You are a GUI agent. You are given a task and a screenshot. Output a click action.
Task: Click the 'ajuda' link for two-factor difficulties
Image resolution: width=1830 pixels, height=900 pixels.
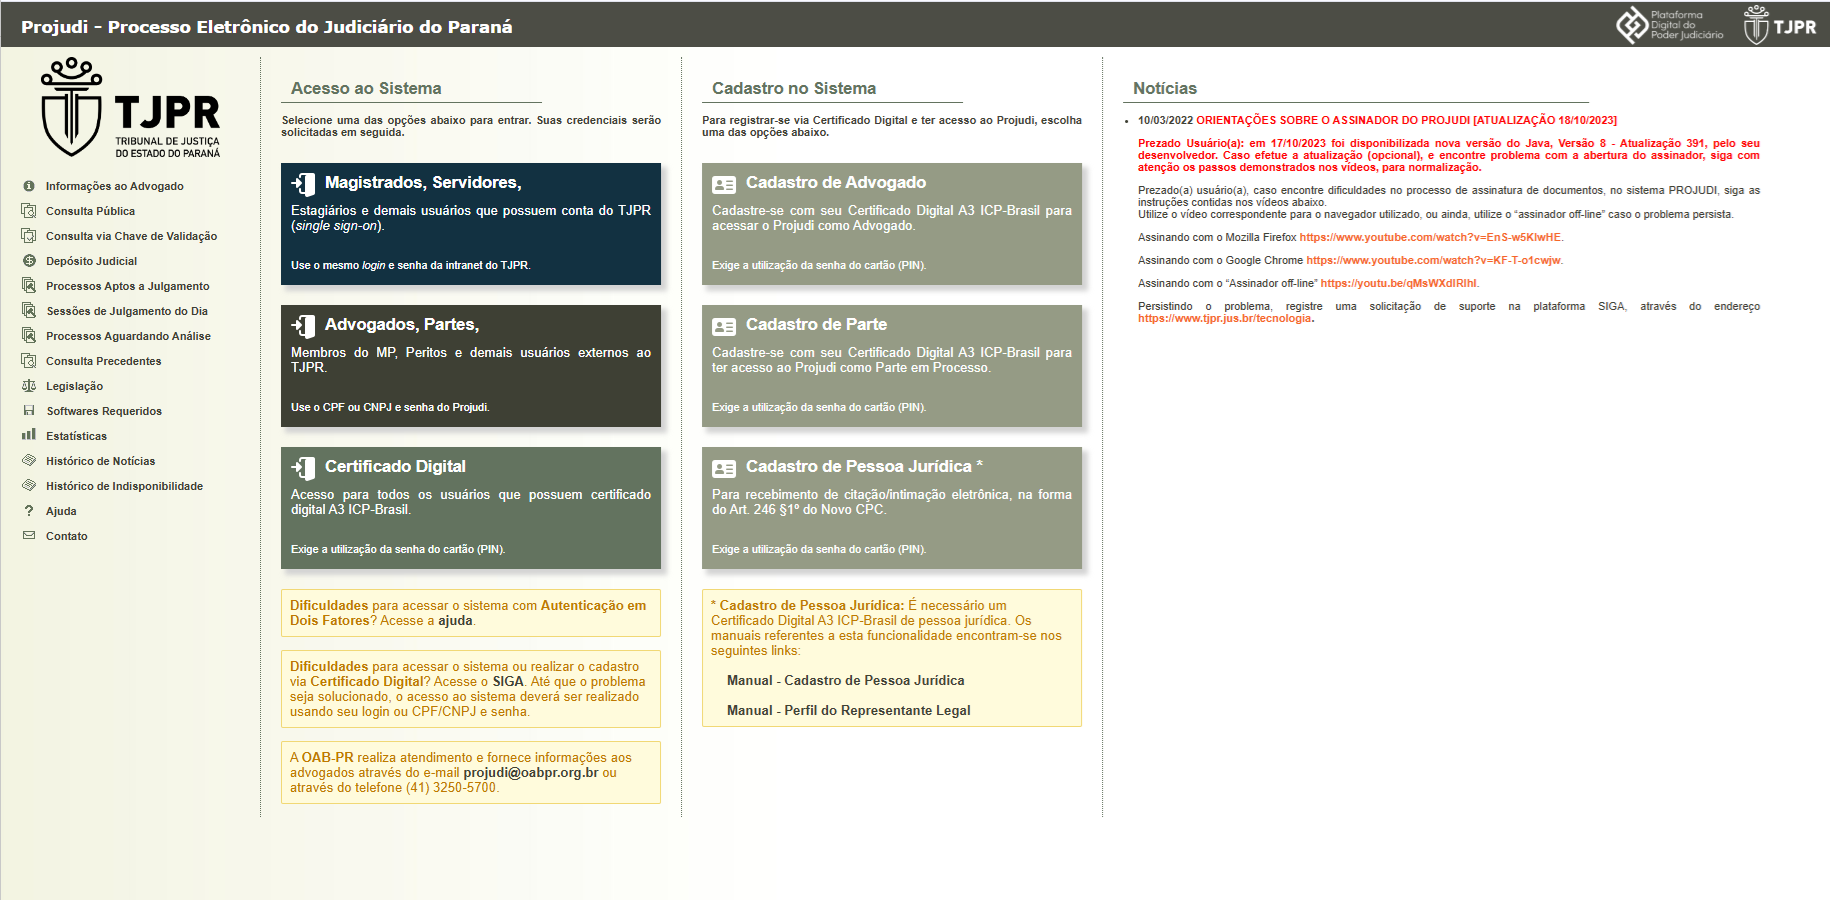coord(455,621)
